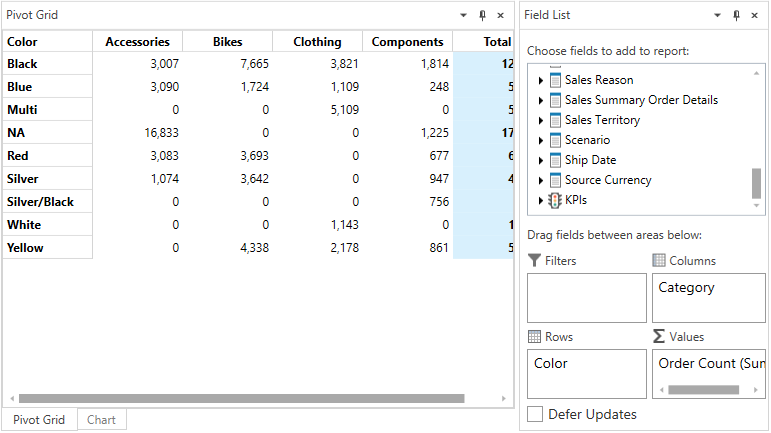
Task: Click the Clothing column header
Action: (317, 42)
